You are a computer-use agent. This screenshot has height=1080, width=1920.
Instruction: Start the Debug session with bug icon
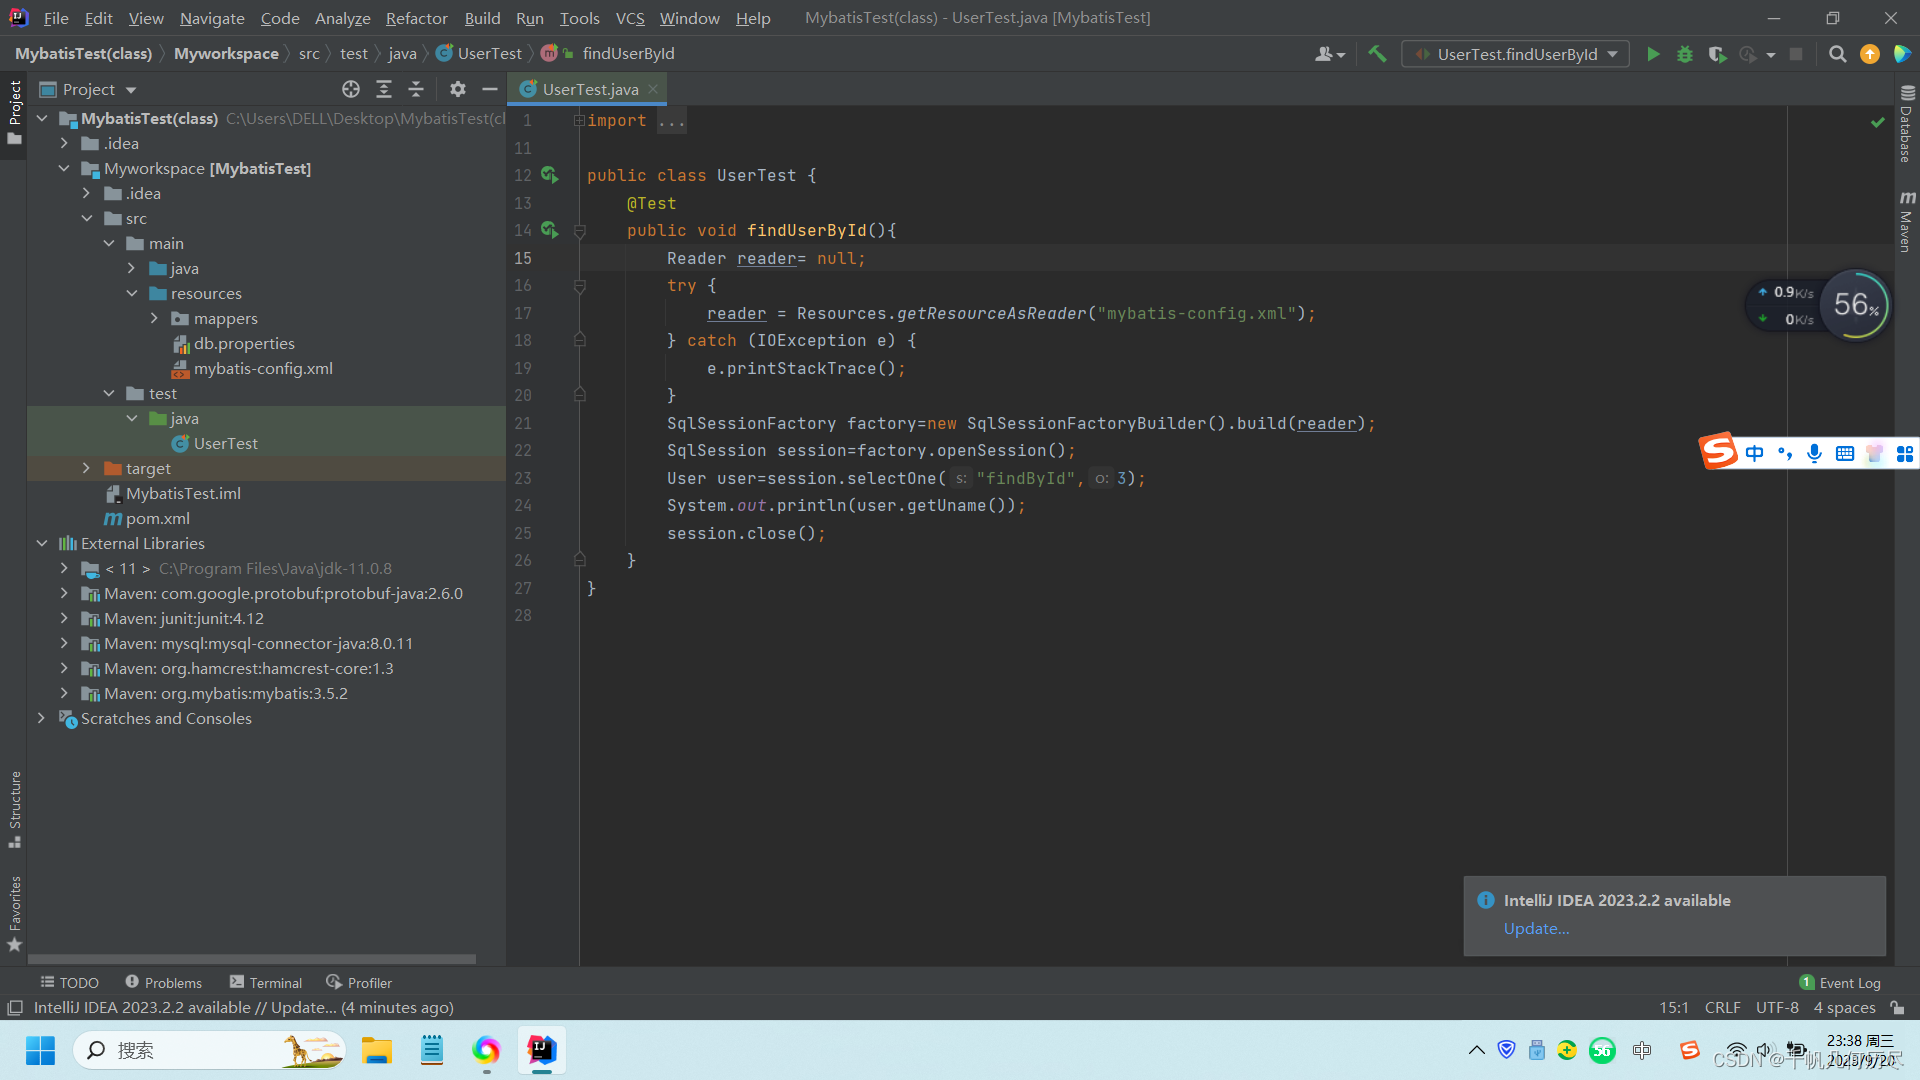[x=1685, y=54]
